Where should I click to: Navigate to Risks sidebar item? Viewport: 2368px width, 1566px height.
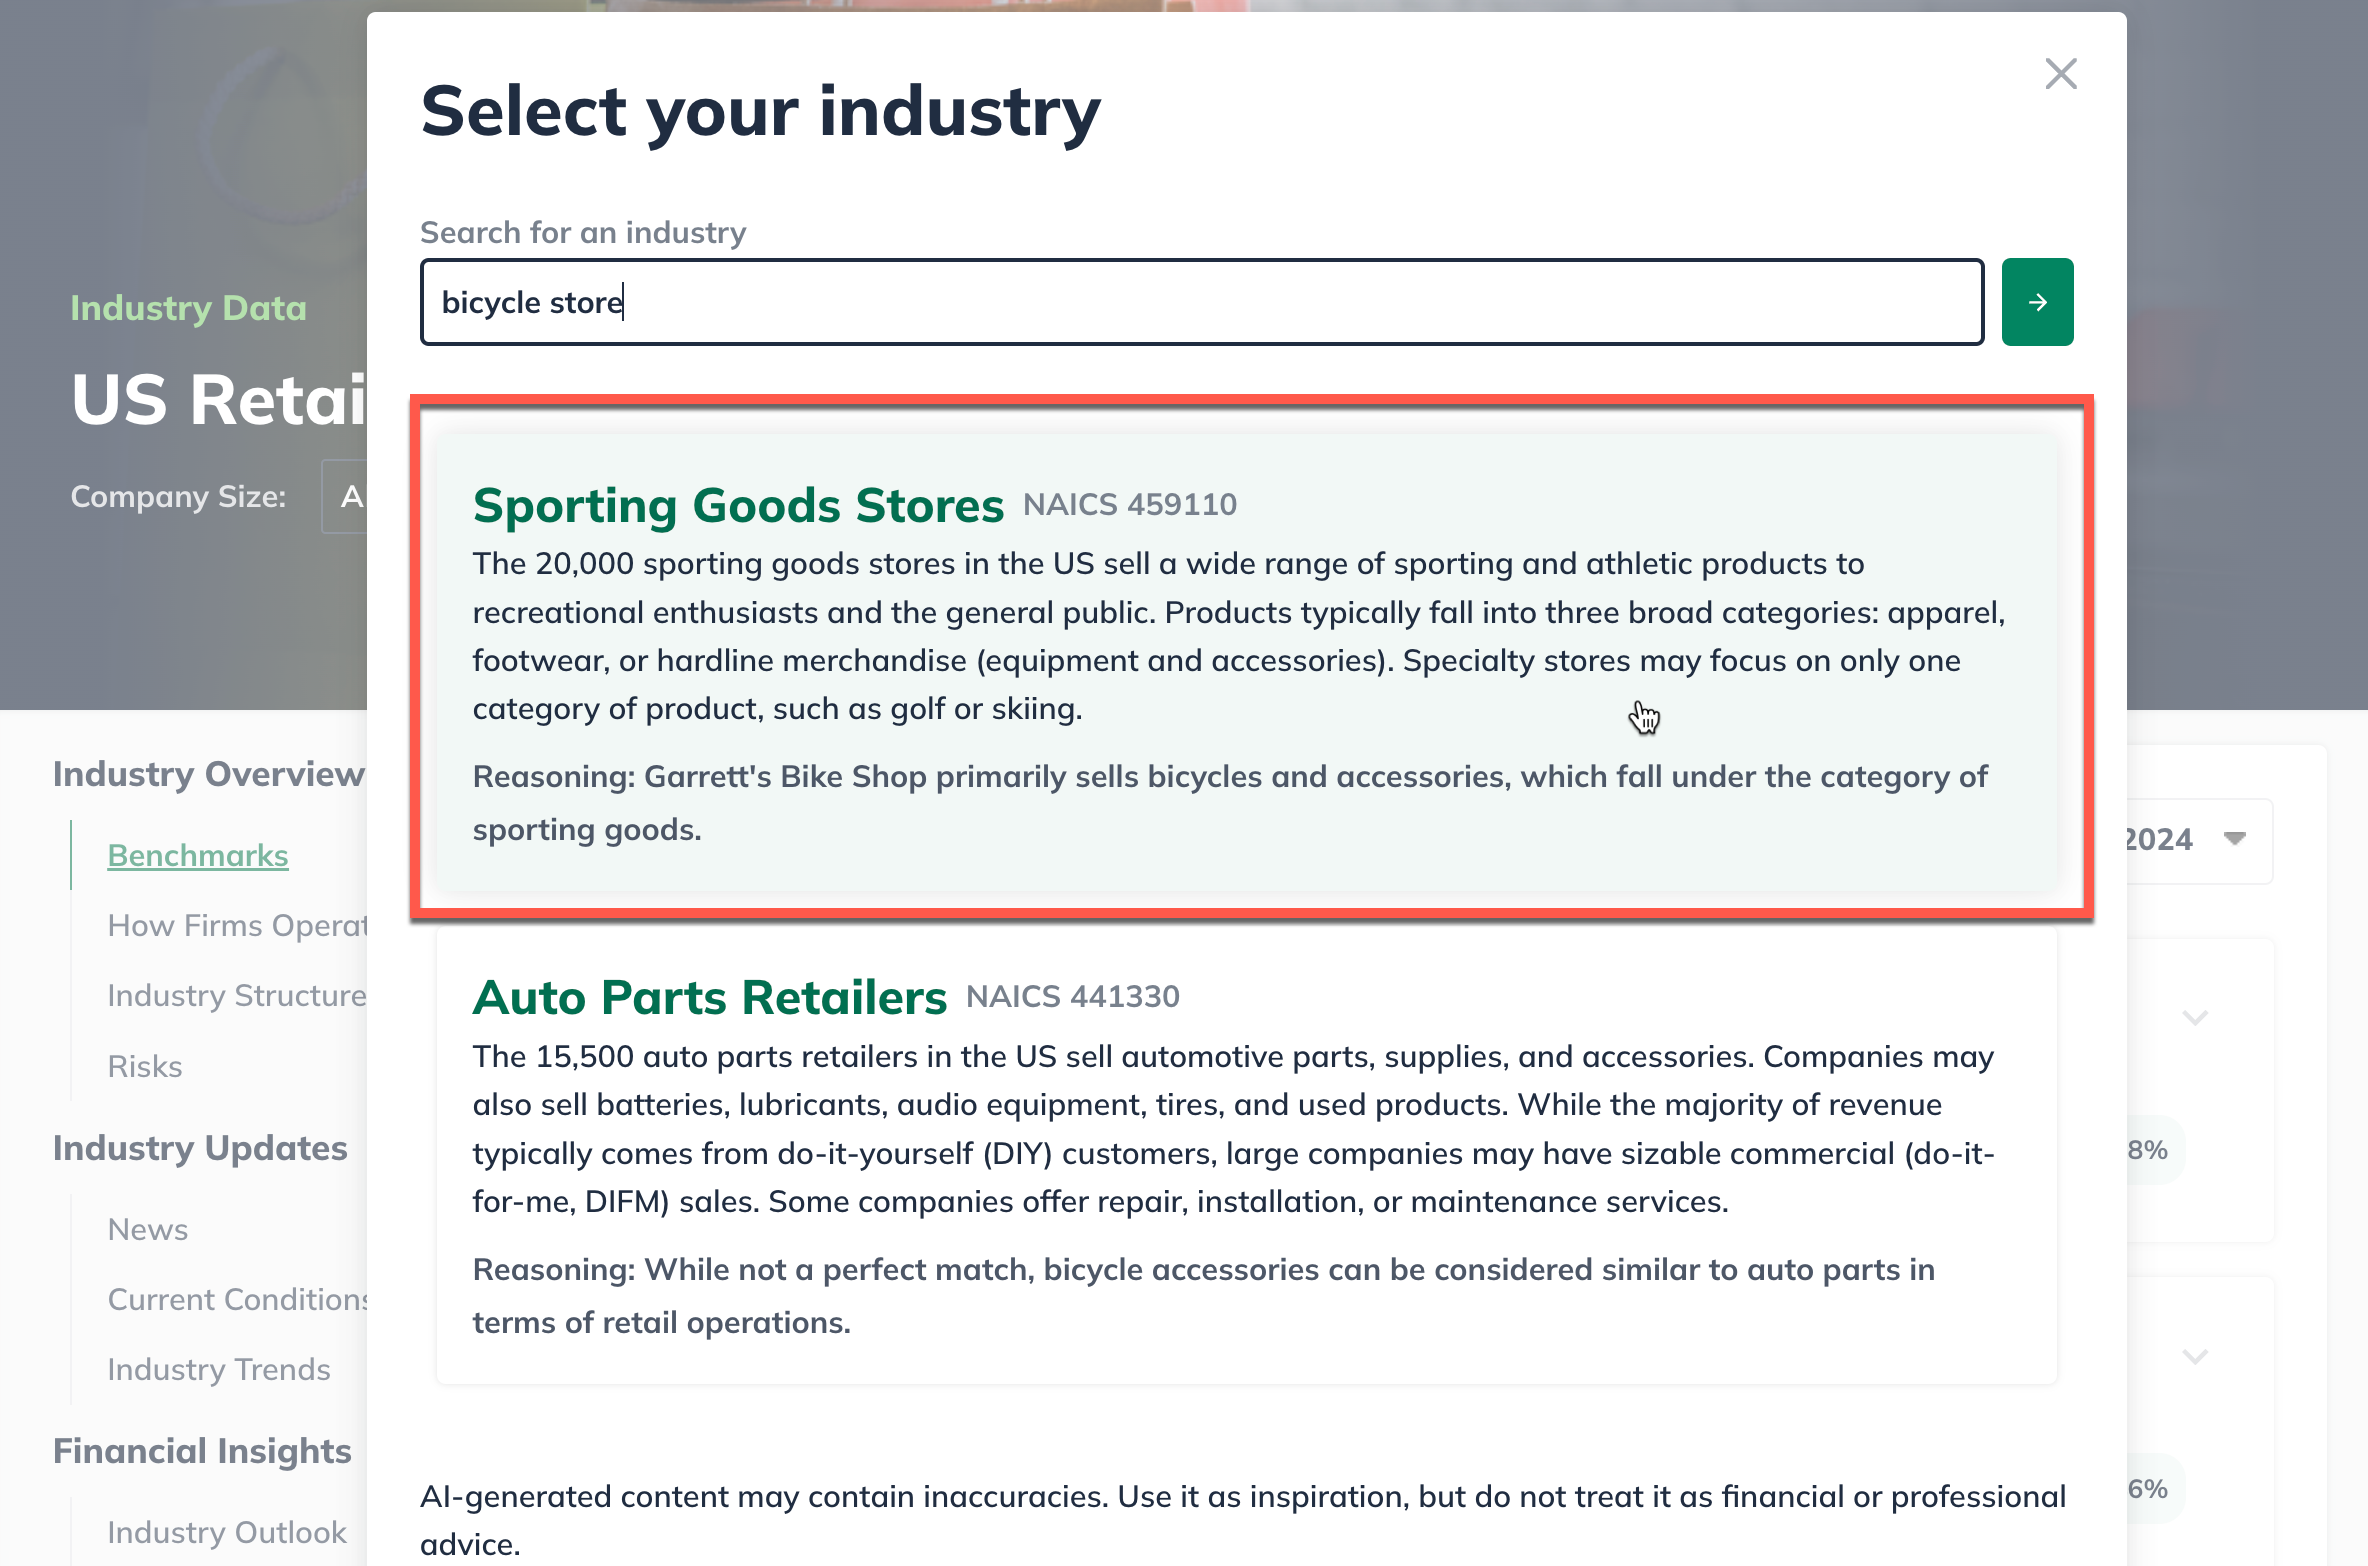click(x=145, y=1067)
